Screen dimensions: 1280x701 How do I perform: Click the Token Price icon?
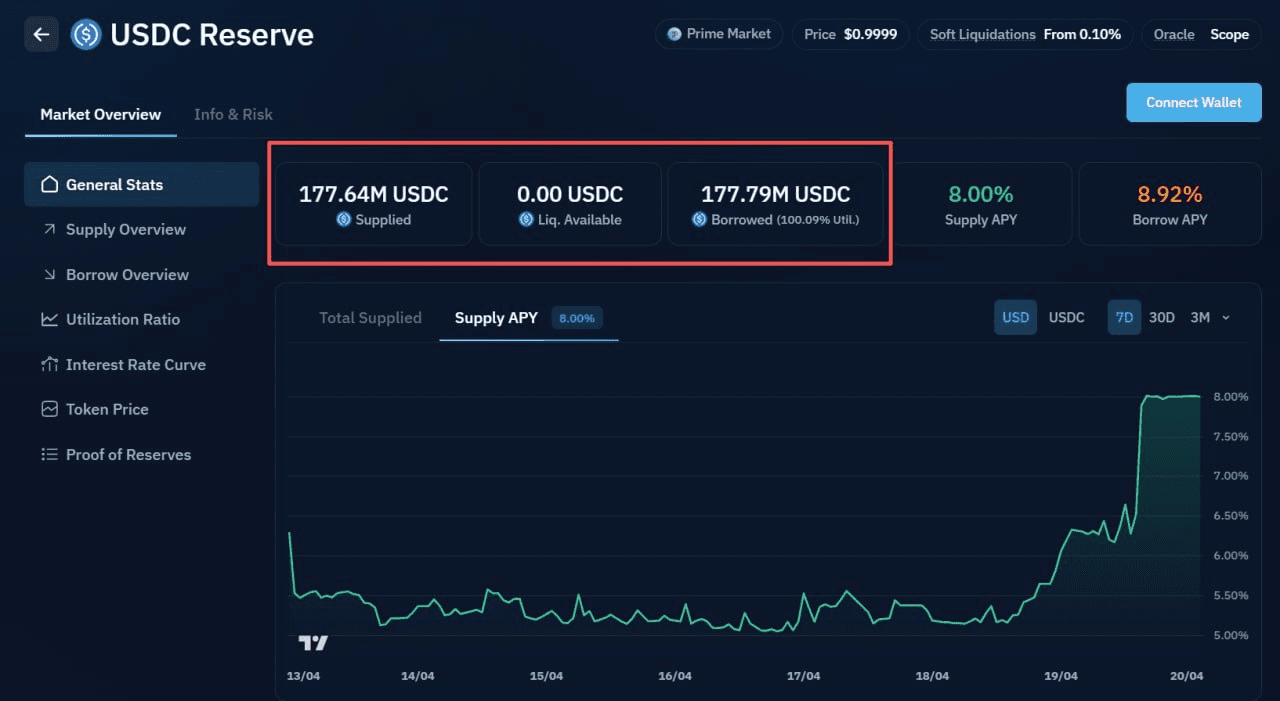49,410
